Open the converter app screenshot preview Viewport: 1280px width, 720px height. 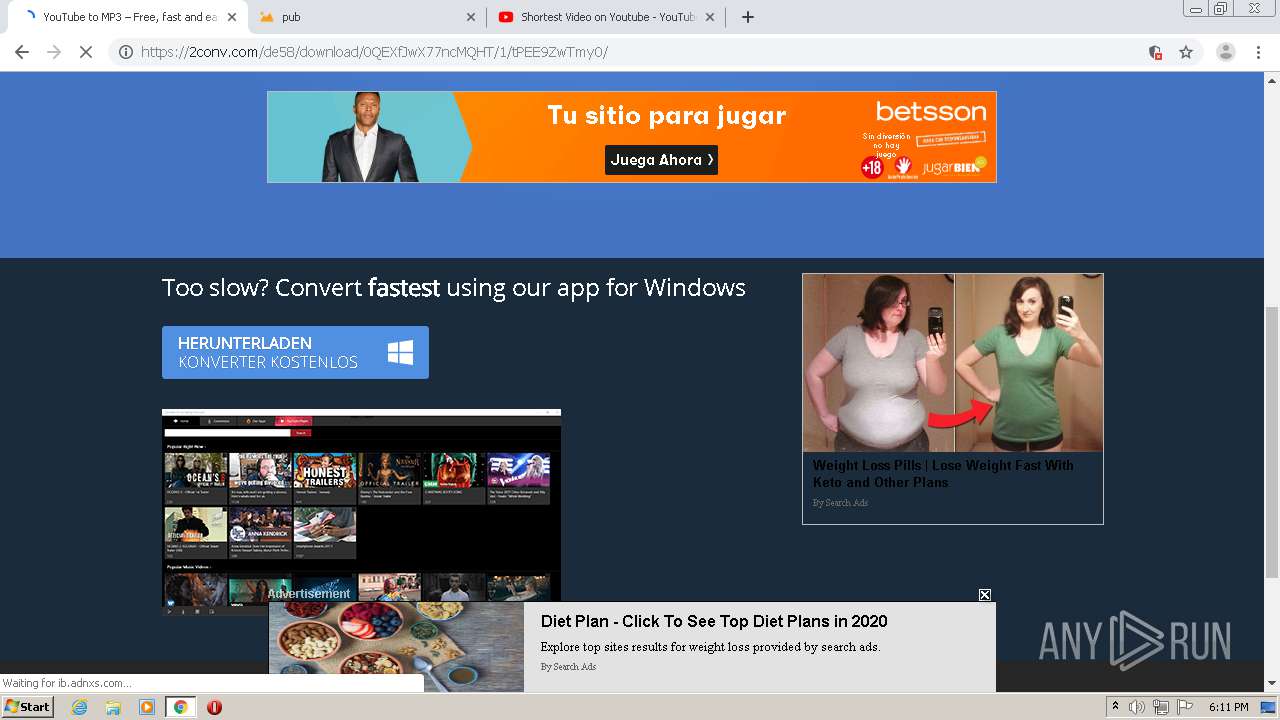pyautogui.click(x=361, y=511)
